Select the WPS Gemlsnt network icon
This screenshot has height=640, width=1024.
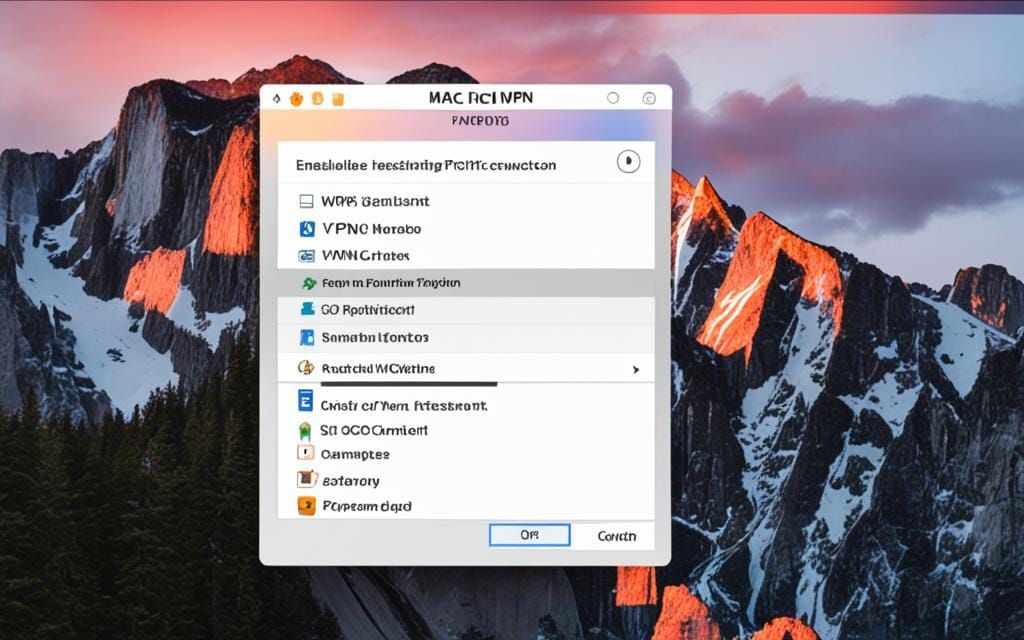coord(308,200)
